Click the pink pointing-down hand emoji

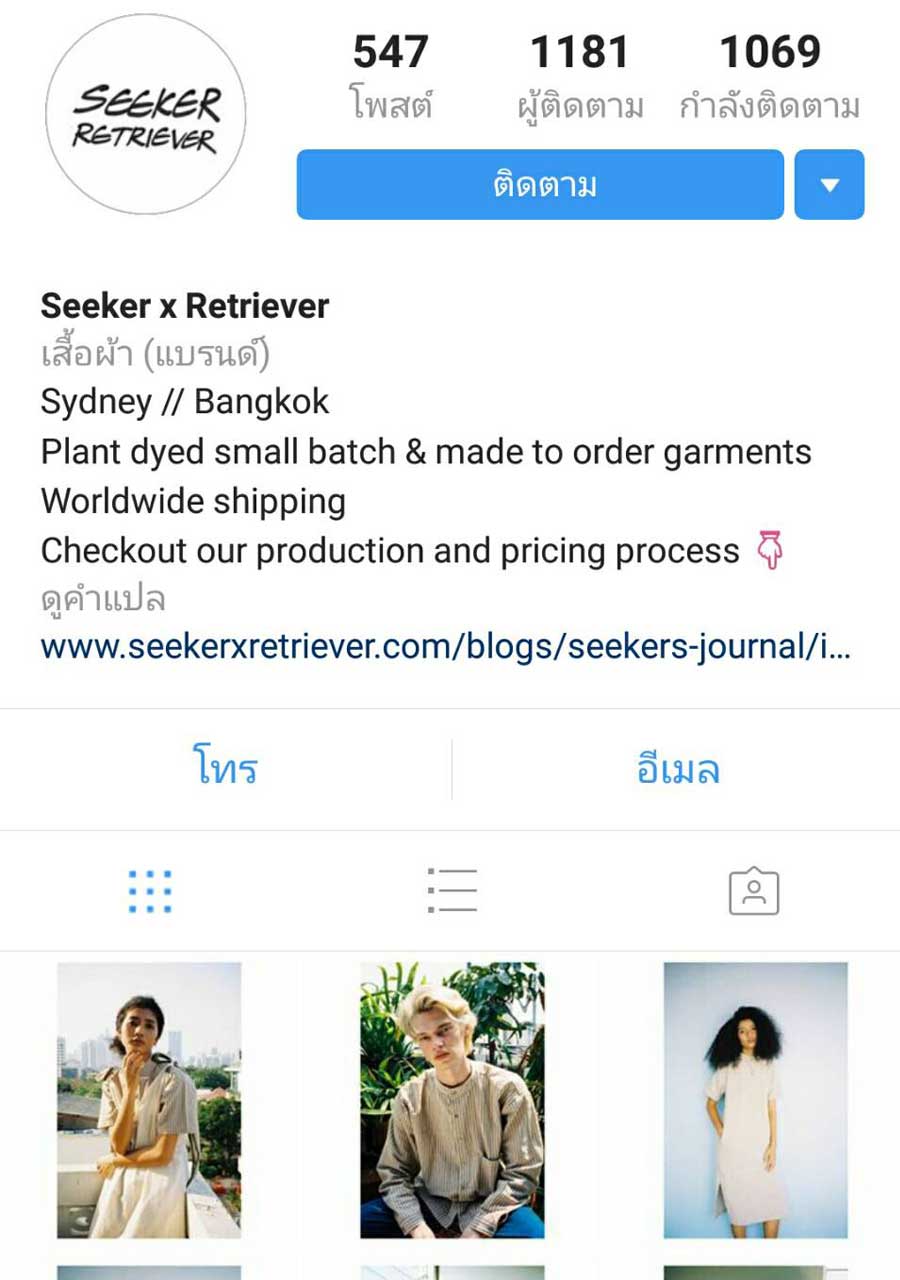pyautogui.click(x=771, y=551)
